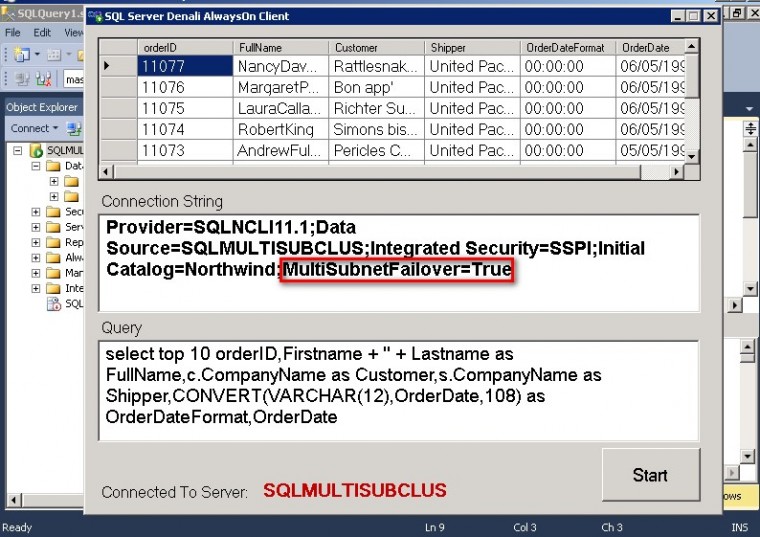
Task: Click the 'Richter Su...' customer cell
Action: tap(376, 108)
